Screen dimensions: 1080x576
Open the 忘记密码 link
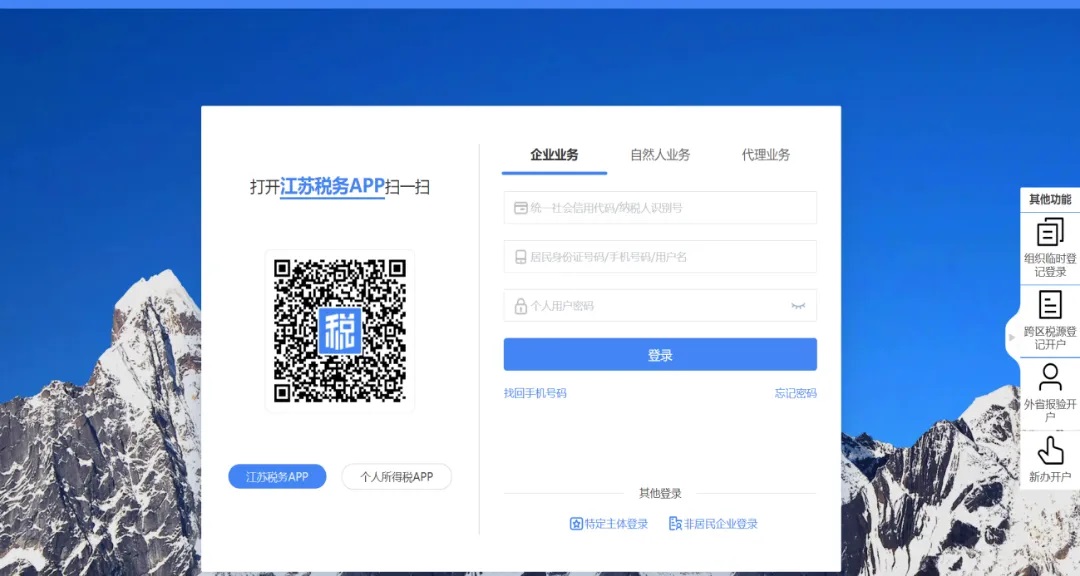[795, 394]
